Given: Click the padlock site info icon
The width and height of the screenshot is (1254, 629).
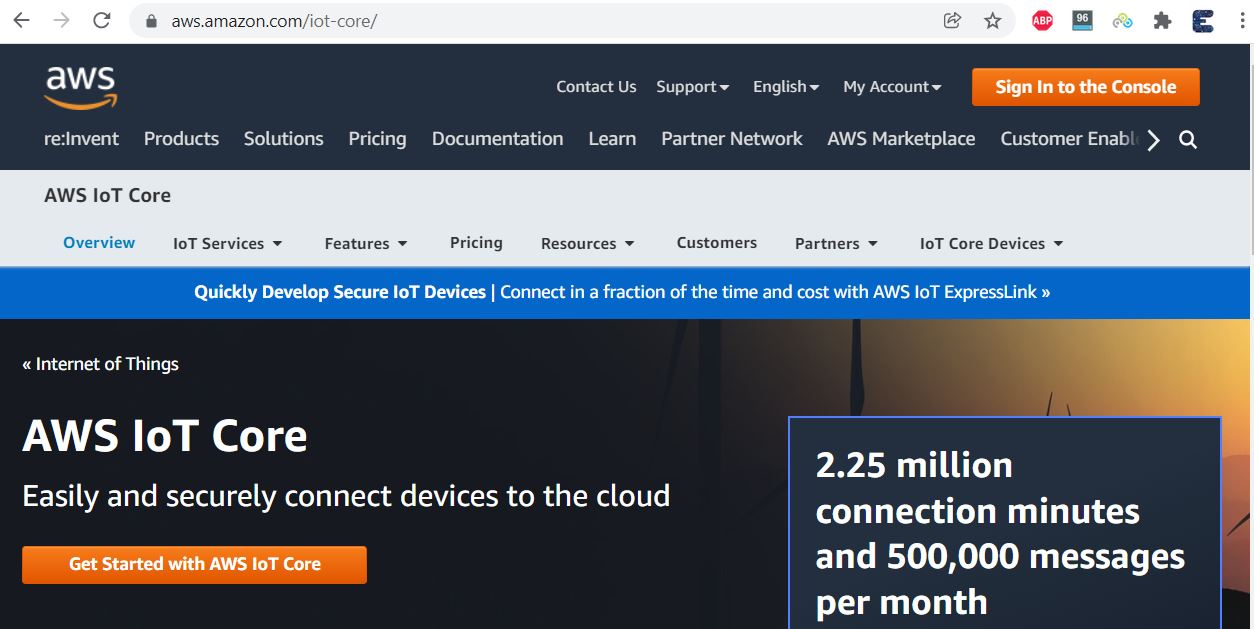Looking at the screenshot, I should 152,21.
